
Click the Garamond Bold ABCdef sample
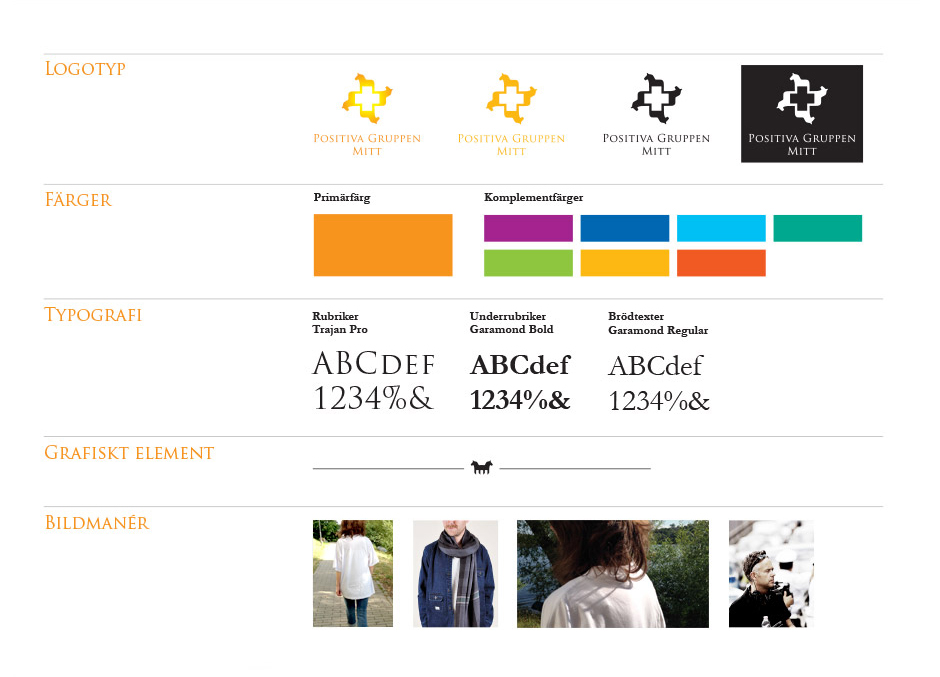point(520,365)
